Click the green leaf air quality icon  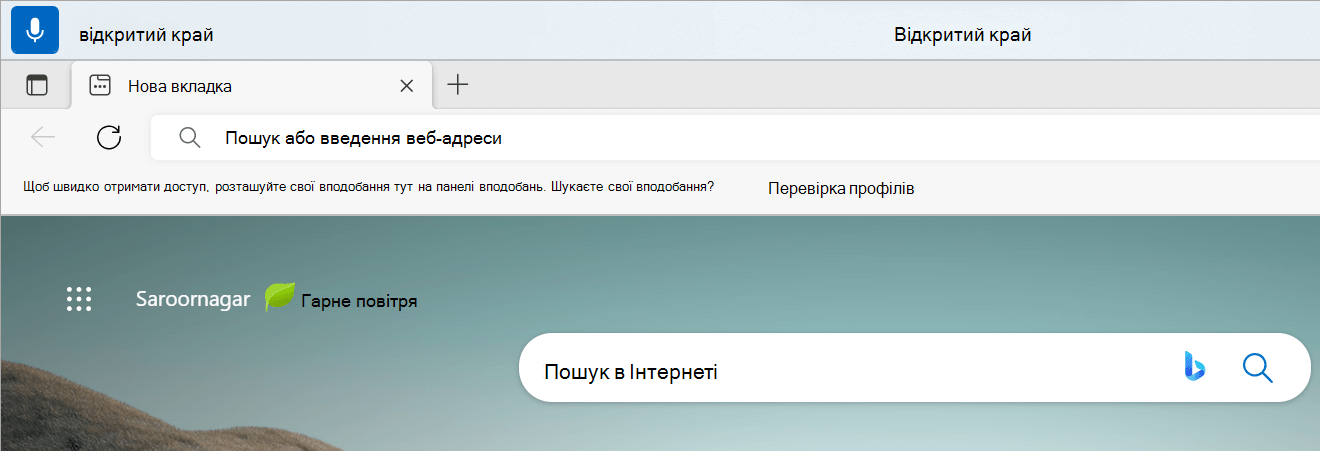tap(280, 297)
